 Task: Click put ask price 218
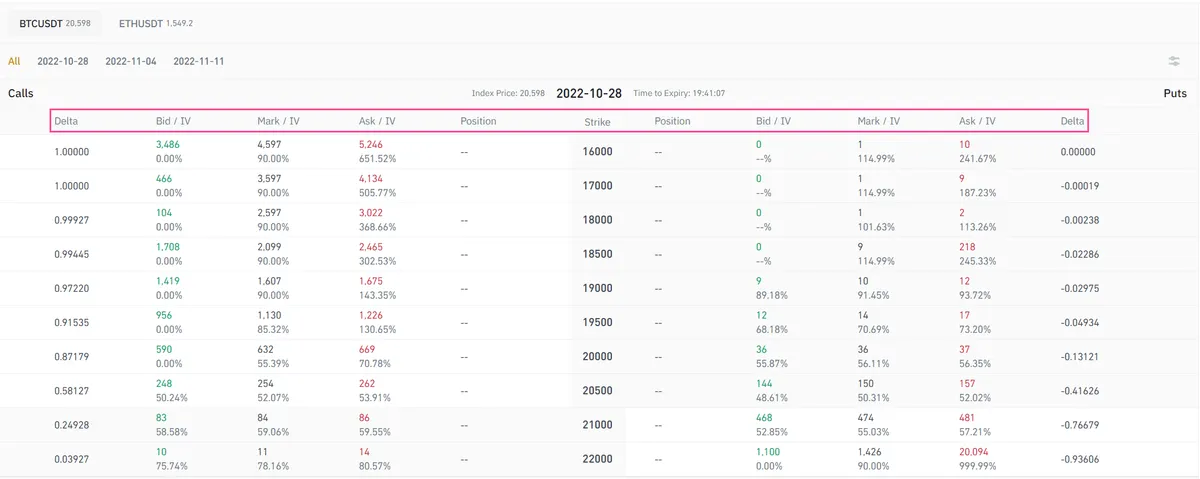pos(968,247)
